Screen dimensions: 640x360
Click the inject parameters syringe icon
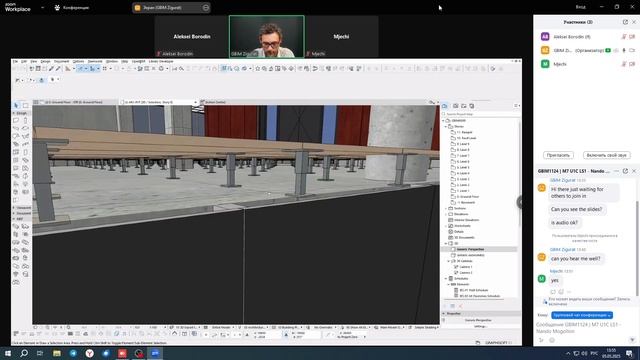tap(58, 69)
